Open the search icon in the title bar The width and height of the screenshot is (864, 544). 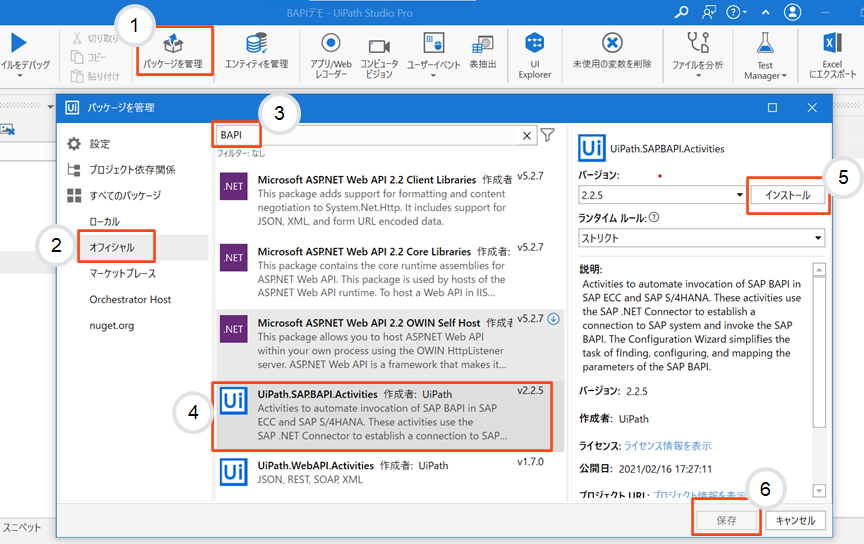pos(682,12)
